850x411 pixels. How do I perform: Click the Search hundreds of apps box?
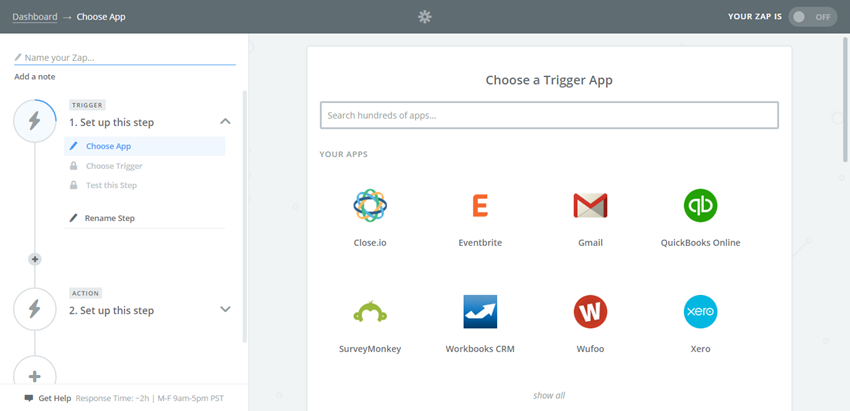click(549, 115)
